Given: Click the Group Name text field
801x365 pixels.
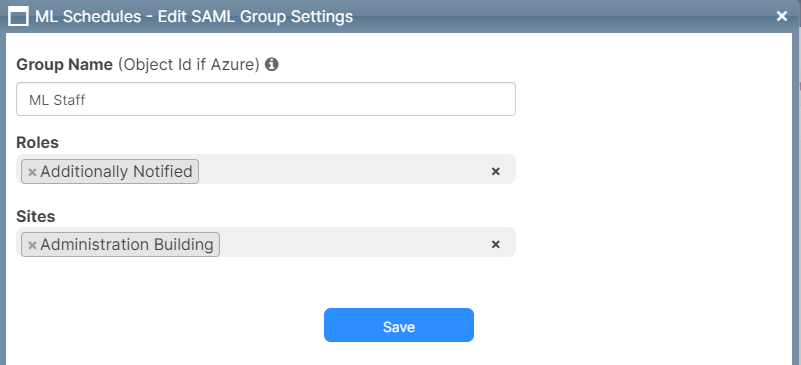Looking at the screenshot, I should (266, 99).
